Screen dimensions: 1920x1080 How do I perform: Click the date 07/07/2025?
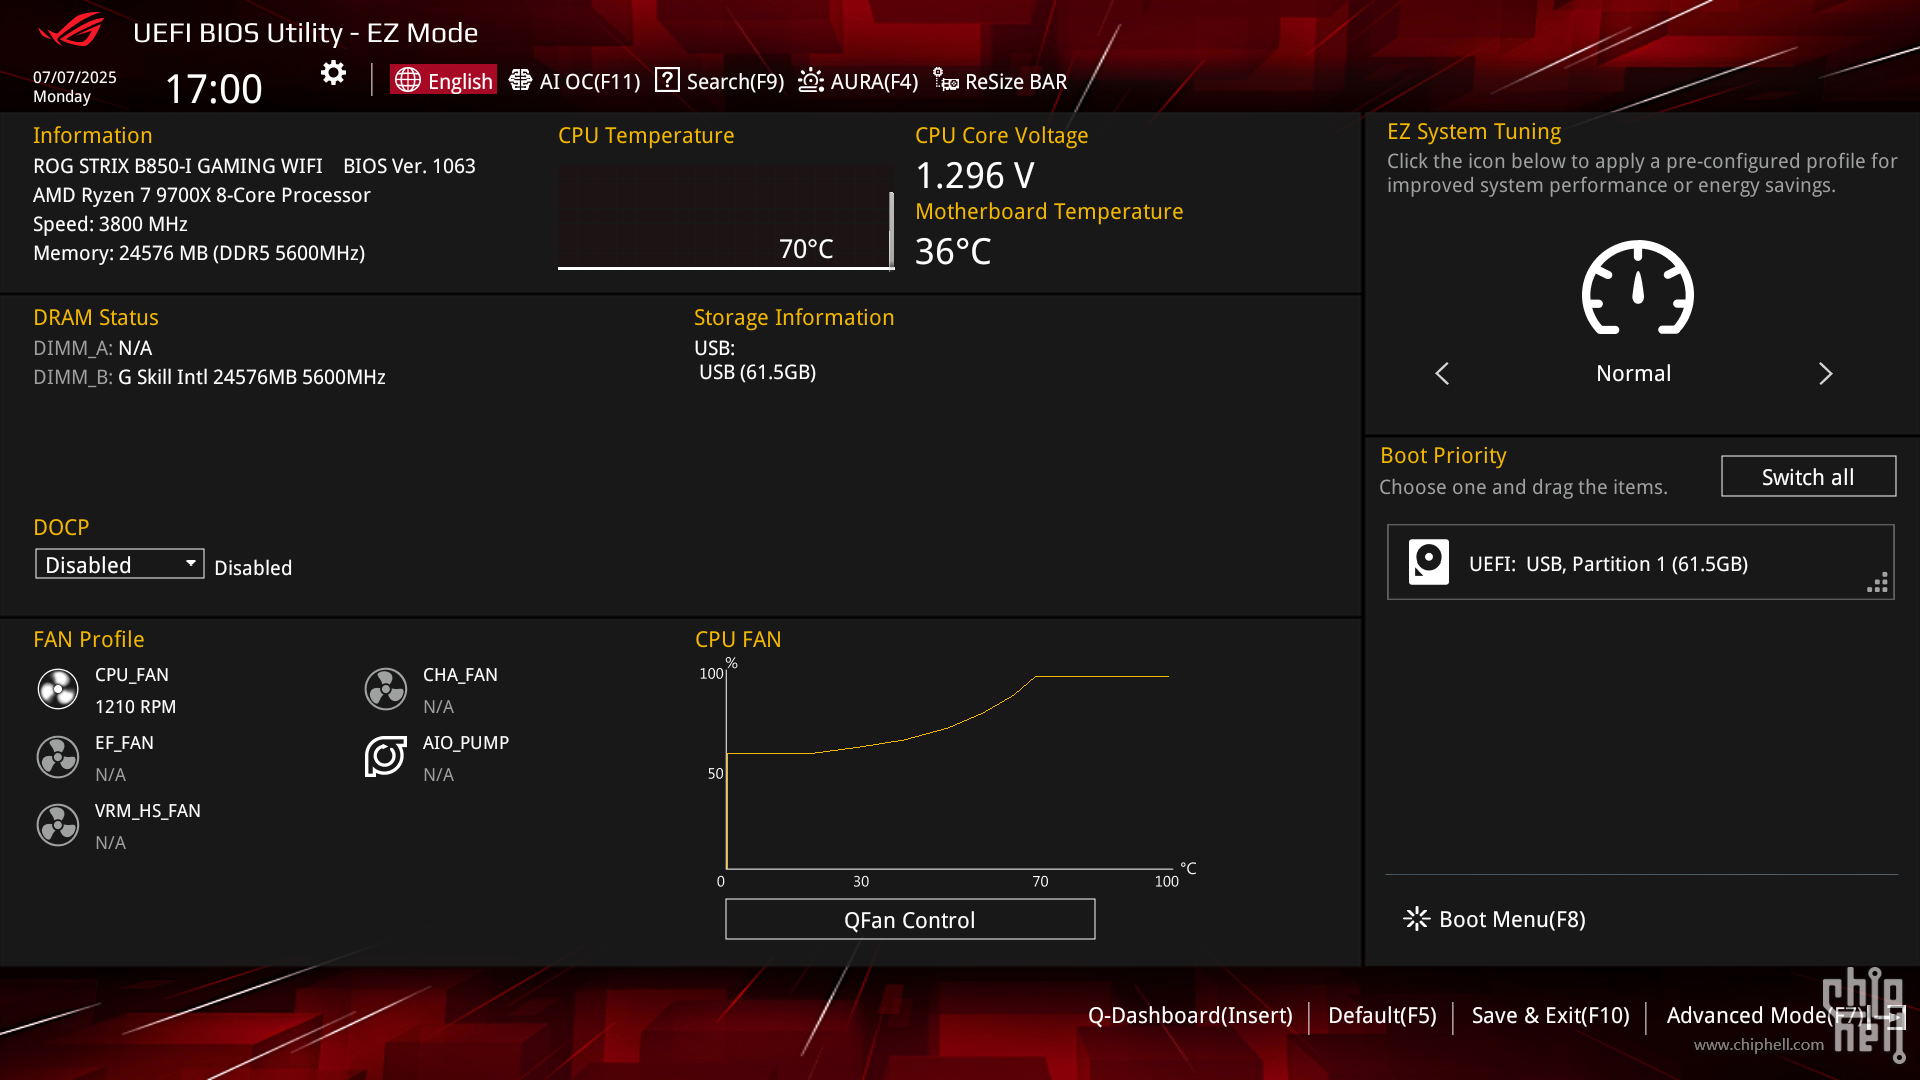[x=75, y=77]
